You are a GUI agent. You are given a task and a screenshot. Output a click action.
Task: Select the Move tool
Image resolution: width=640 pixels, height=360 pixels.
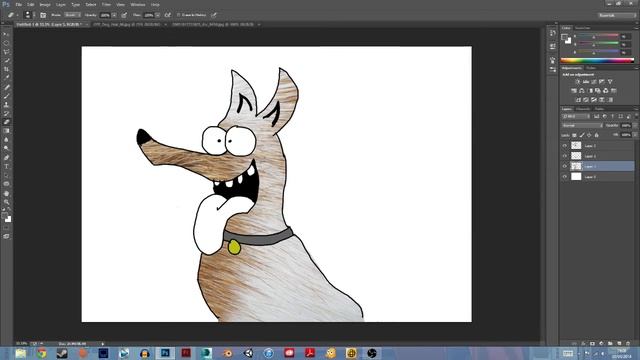tap(6, 34)
